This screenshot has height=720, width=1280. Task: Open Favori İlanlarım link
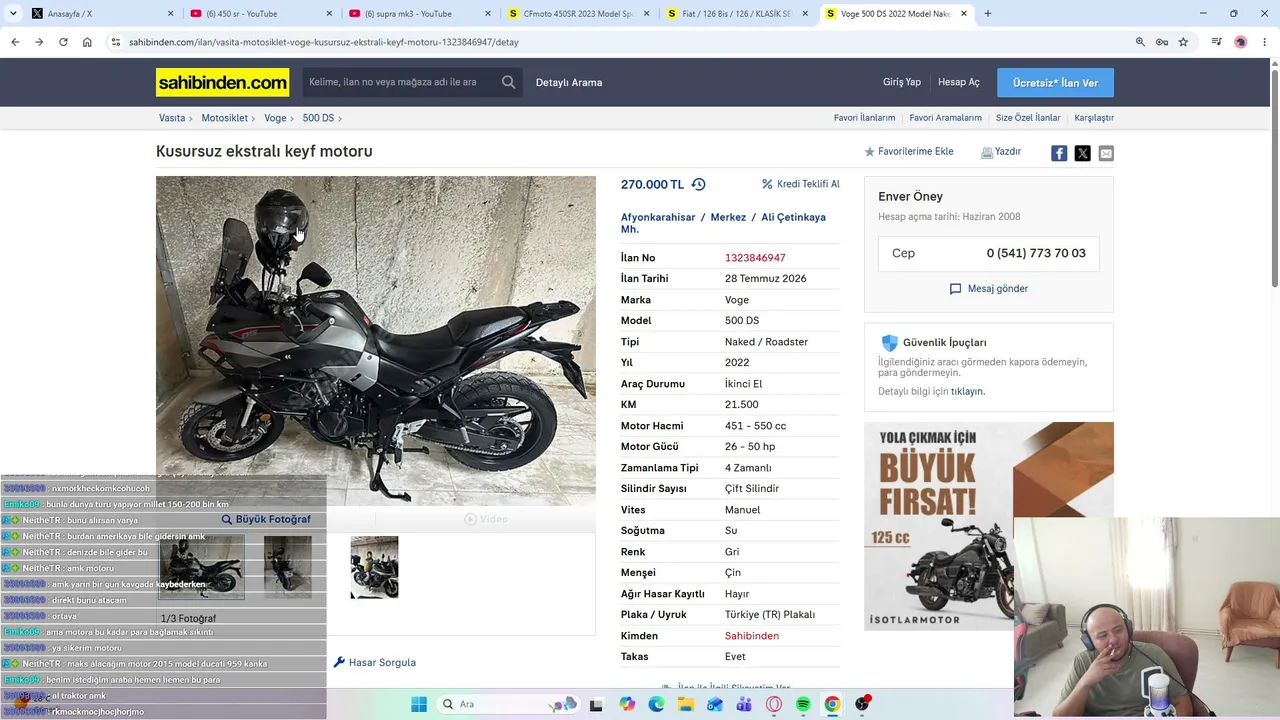tap(865, 118)
